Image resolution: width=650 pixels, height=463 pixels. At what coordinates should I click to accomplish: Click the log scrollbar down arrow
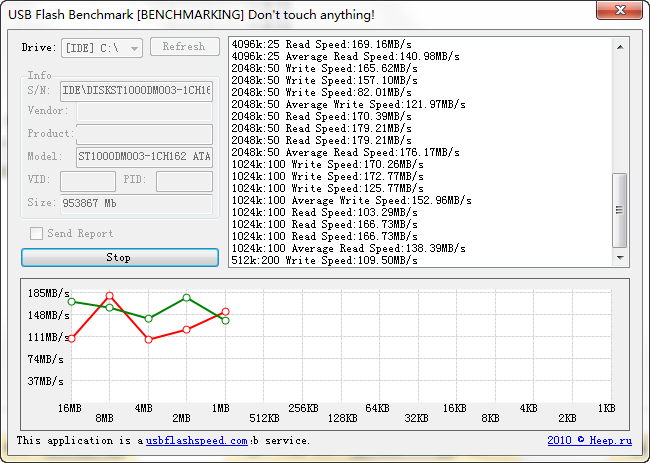point(620,258)
